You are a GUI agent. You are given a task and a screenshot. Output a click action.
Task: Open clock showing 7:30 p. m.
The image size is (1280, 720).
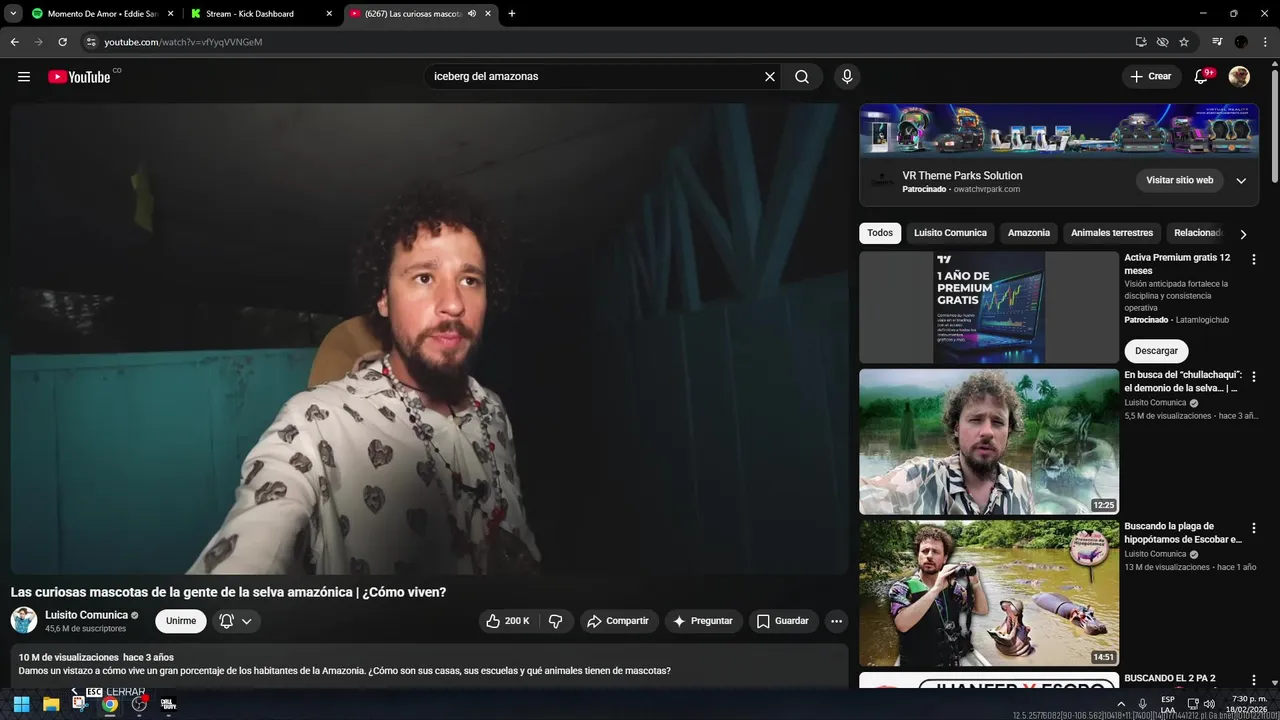pos(1249,704)
